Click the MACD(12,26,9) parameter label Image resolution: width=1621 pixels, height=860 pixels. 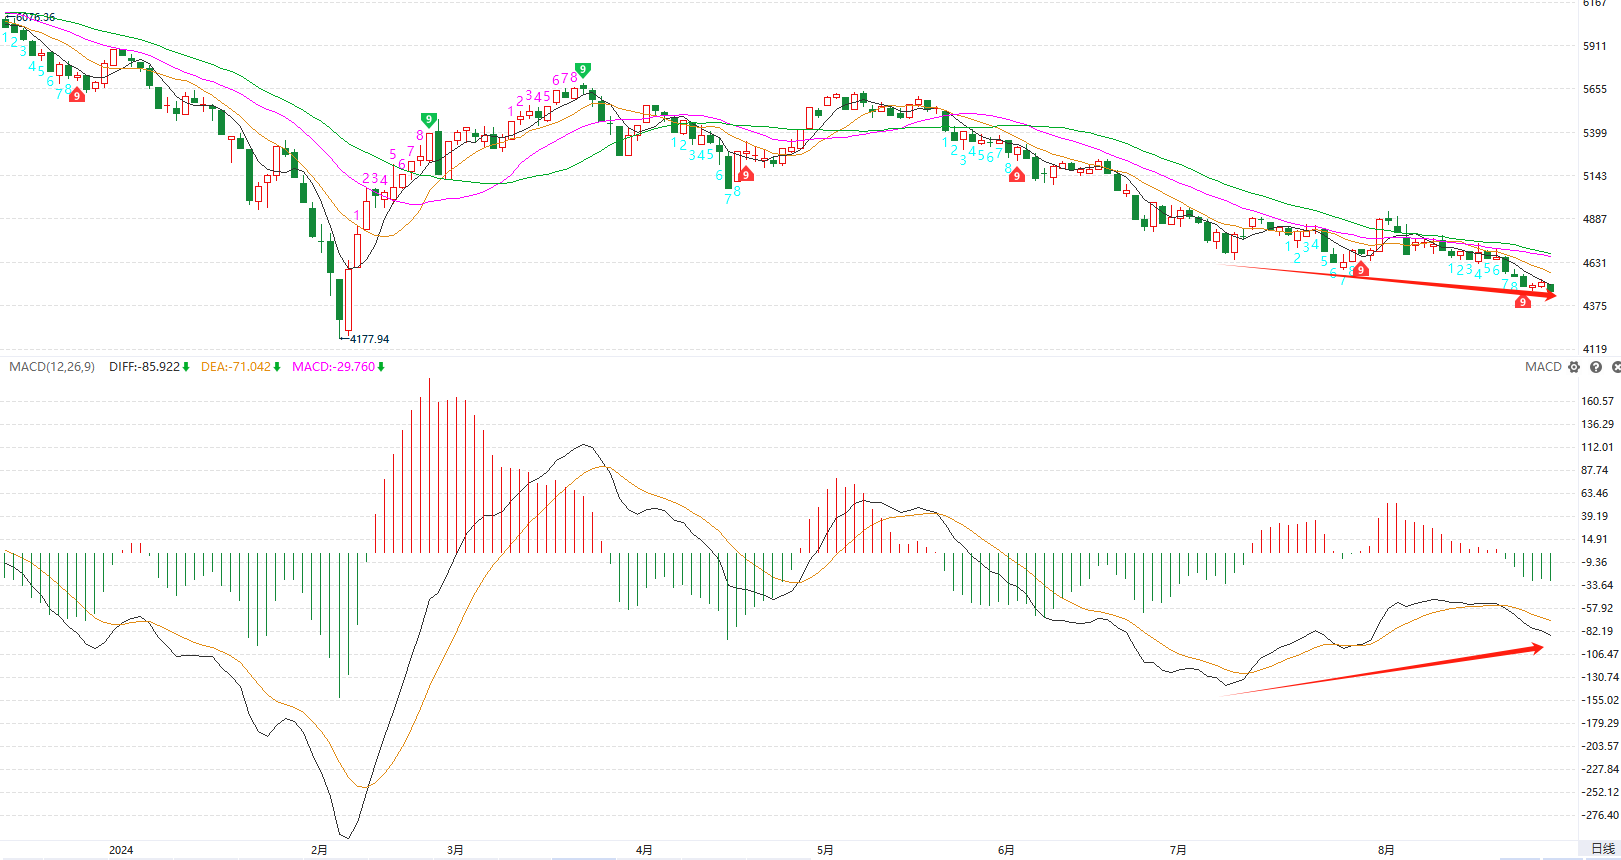click(x=52, y=367)
